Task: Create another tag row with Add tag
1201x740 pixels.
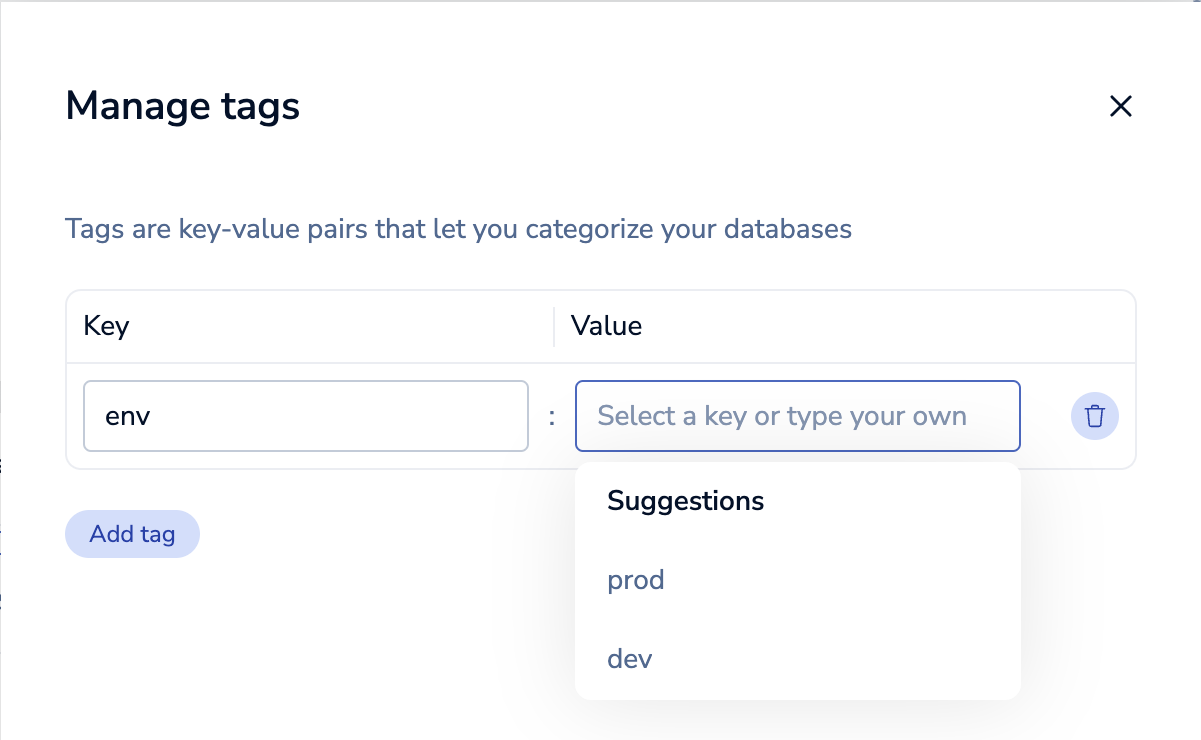Action: 132,534
